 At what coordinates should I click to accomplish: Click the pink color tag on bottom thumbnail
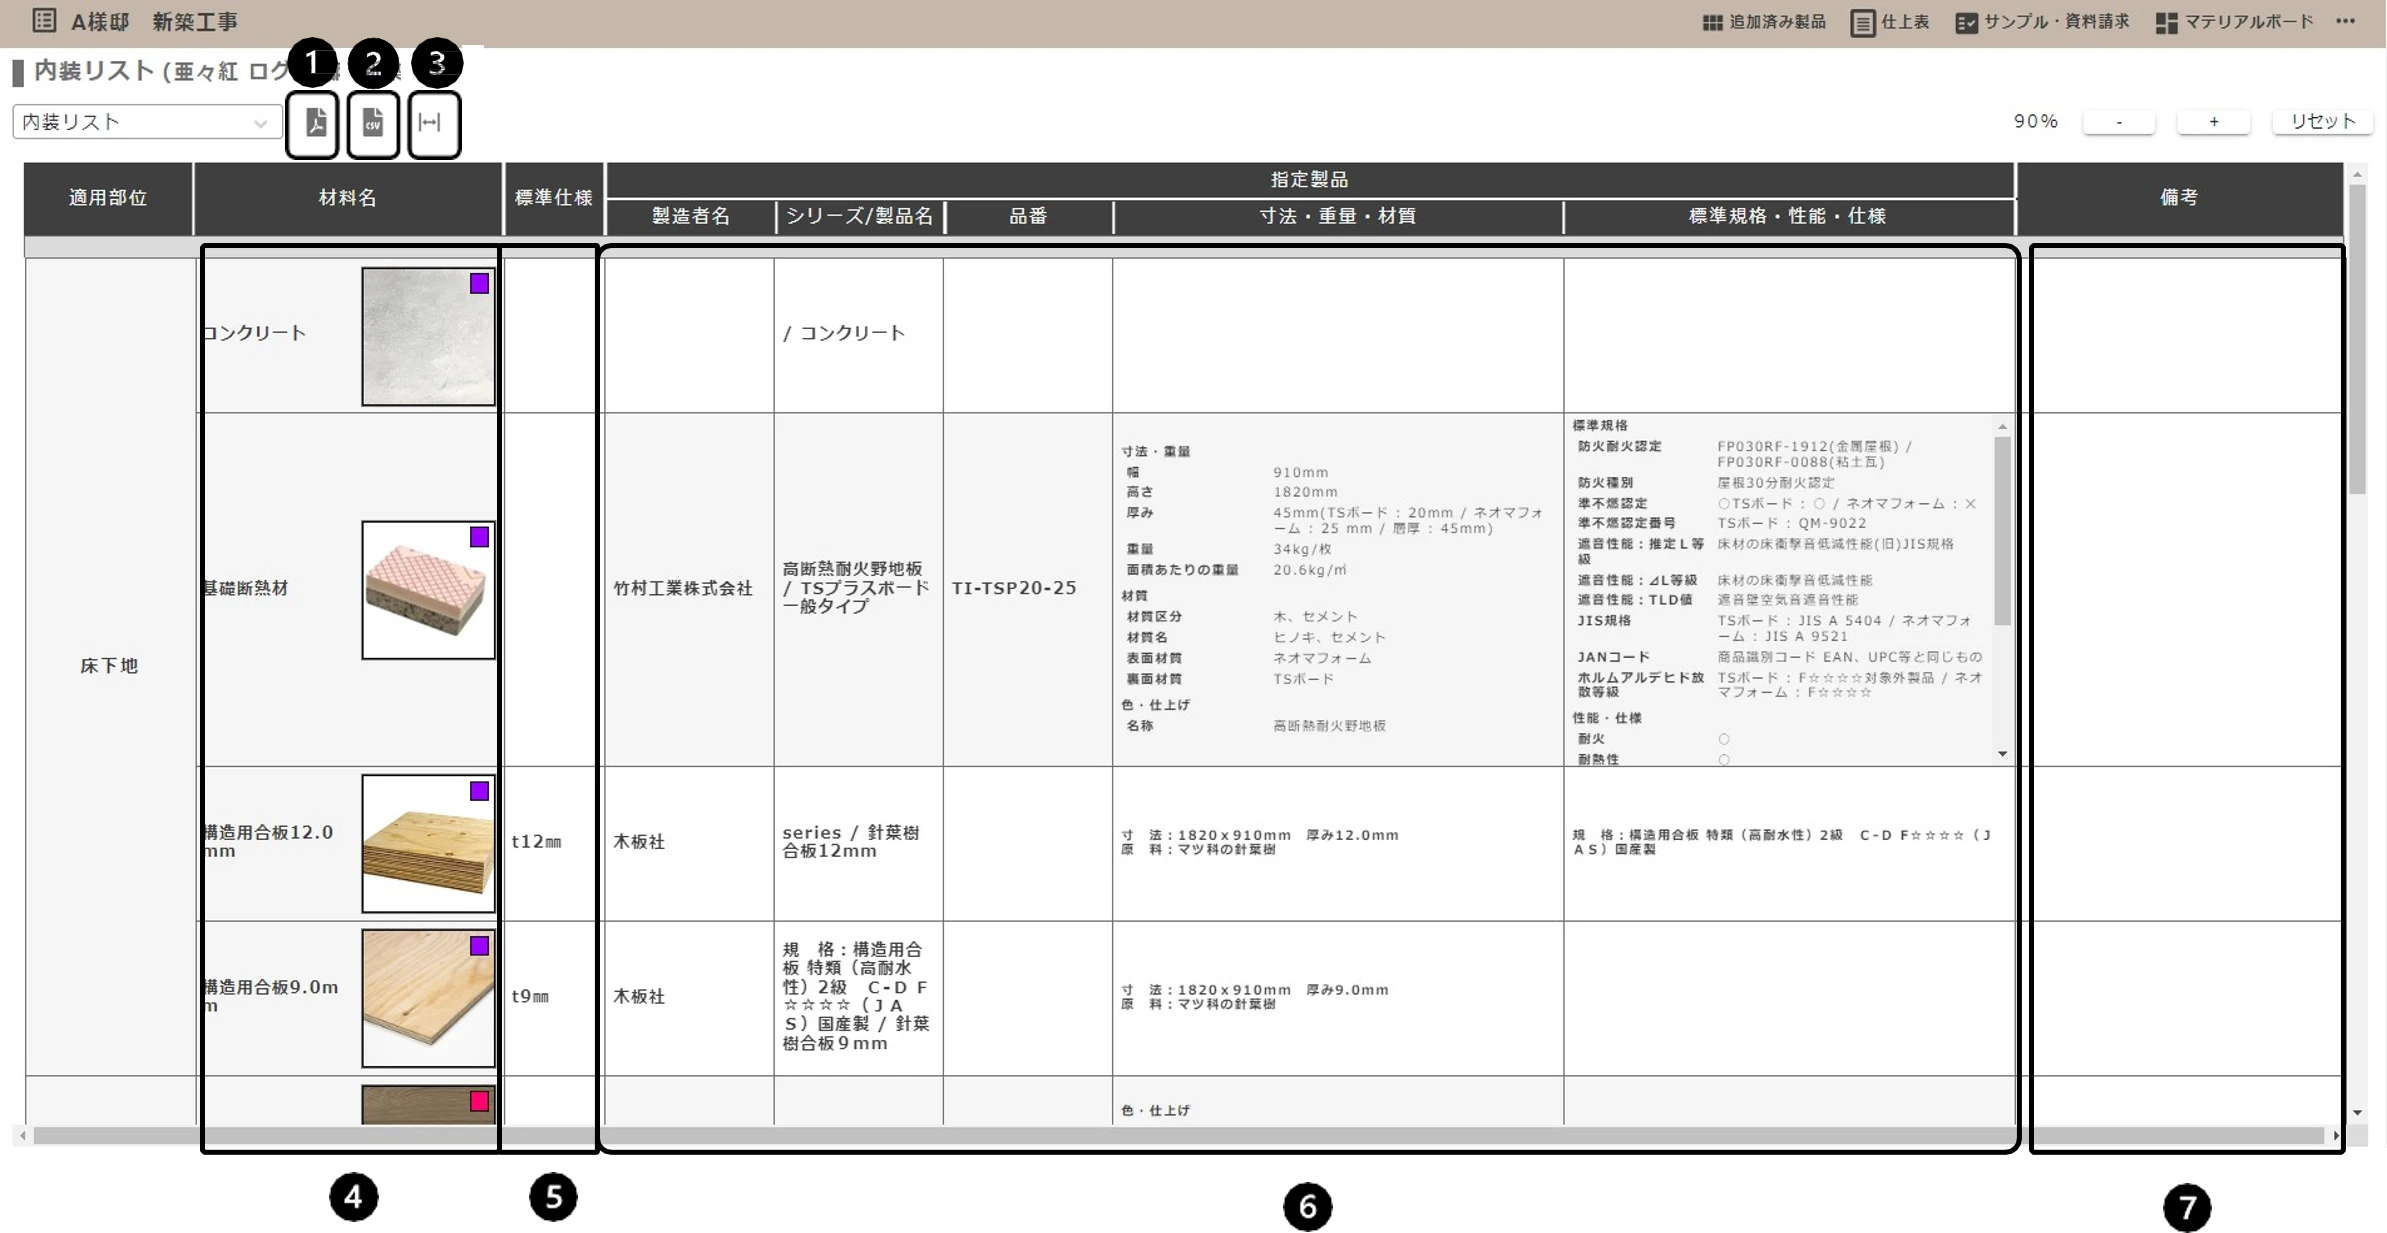click(x=480, y=1101)
